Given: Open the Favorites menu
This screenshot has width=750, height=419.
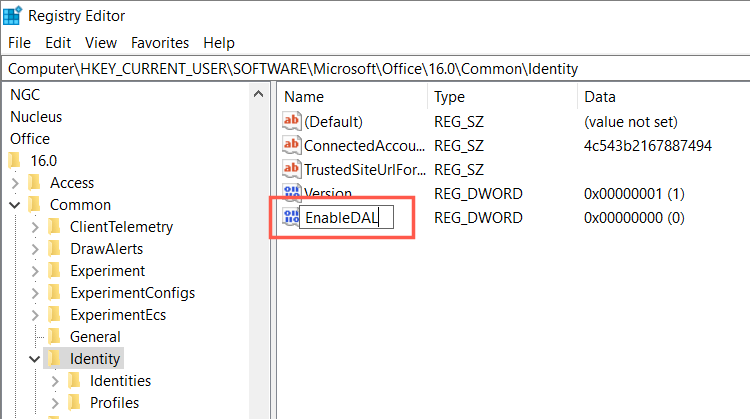Looking at the screenshot, I should [160, 43].
